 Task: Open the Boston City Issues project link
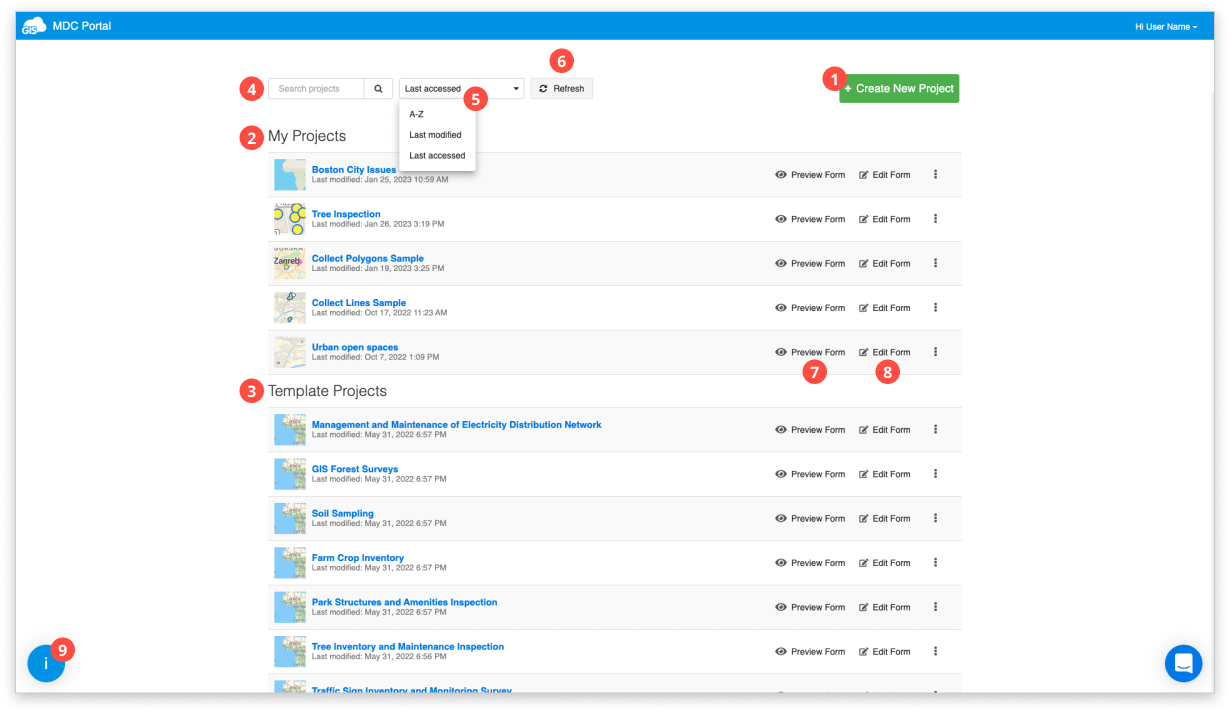pyautogui.click(x=352, y=169)
